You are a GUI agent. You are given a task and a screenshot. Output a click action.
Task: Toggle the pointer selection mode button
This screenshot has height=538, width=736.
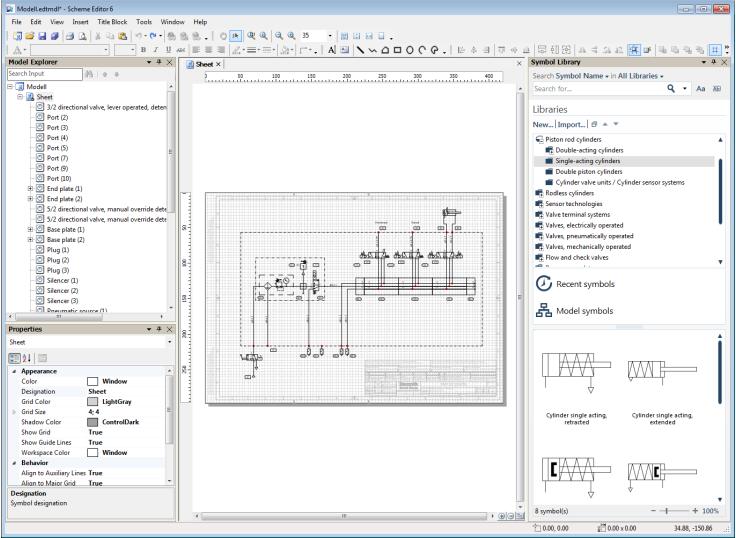click(x=236, y=36)
